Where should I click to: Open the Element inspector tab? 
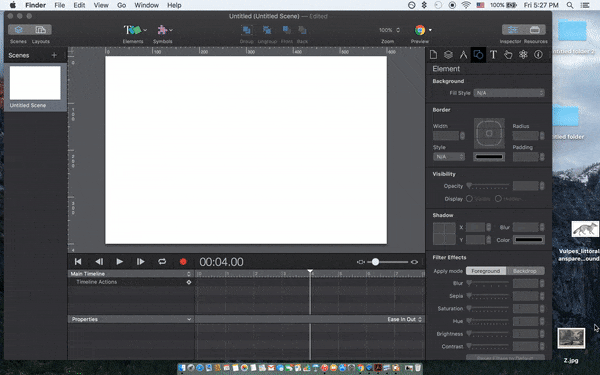tap(478, 55)
